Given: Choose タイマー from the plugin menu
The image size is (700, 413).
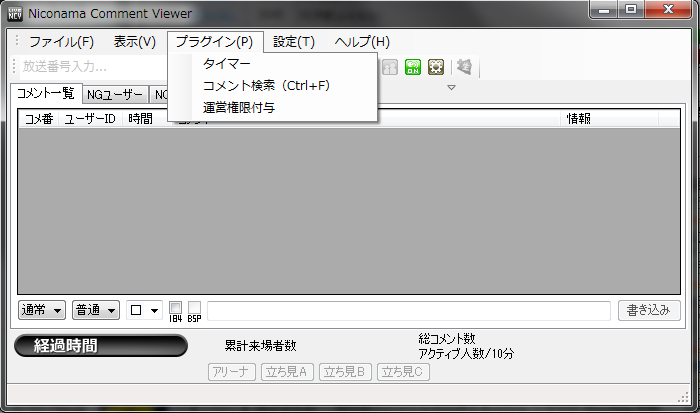Looking at the screenshot, I should (x=272, y=64).
